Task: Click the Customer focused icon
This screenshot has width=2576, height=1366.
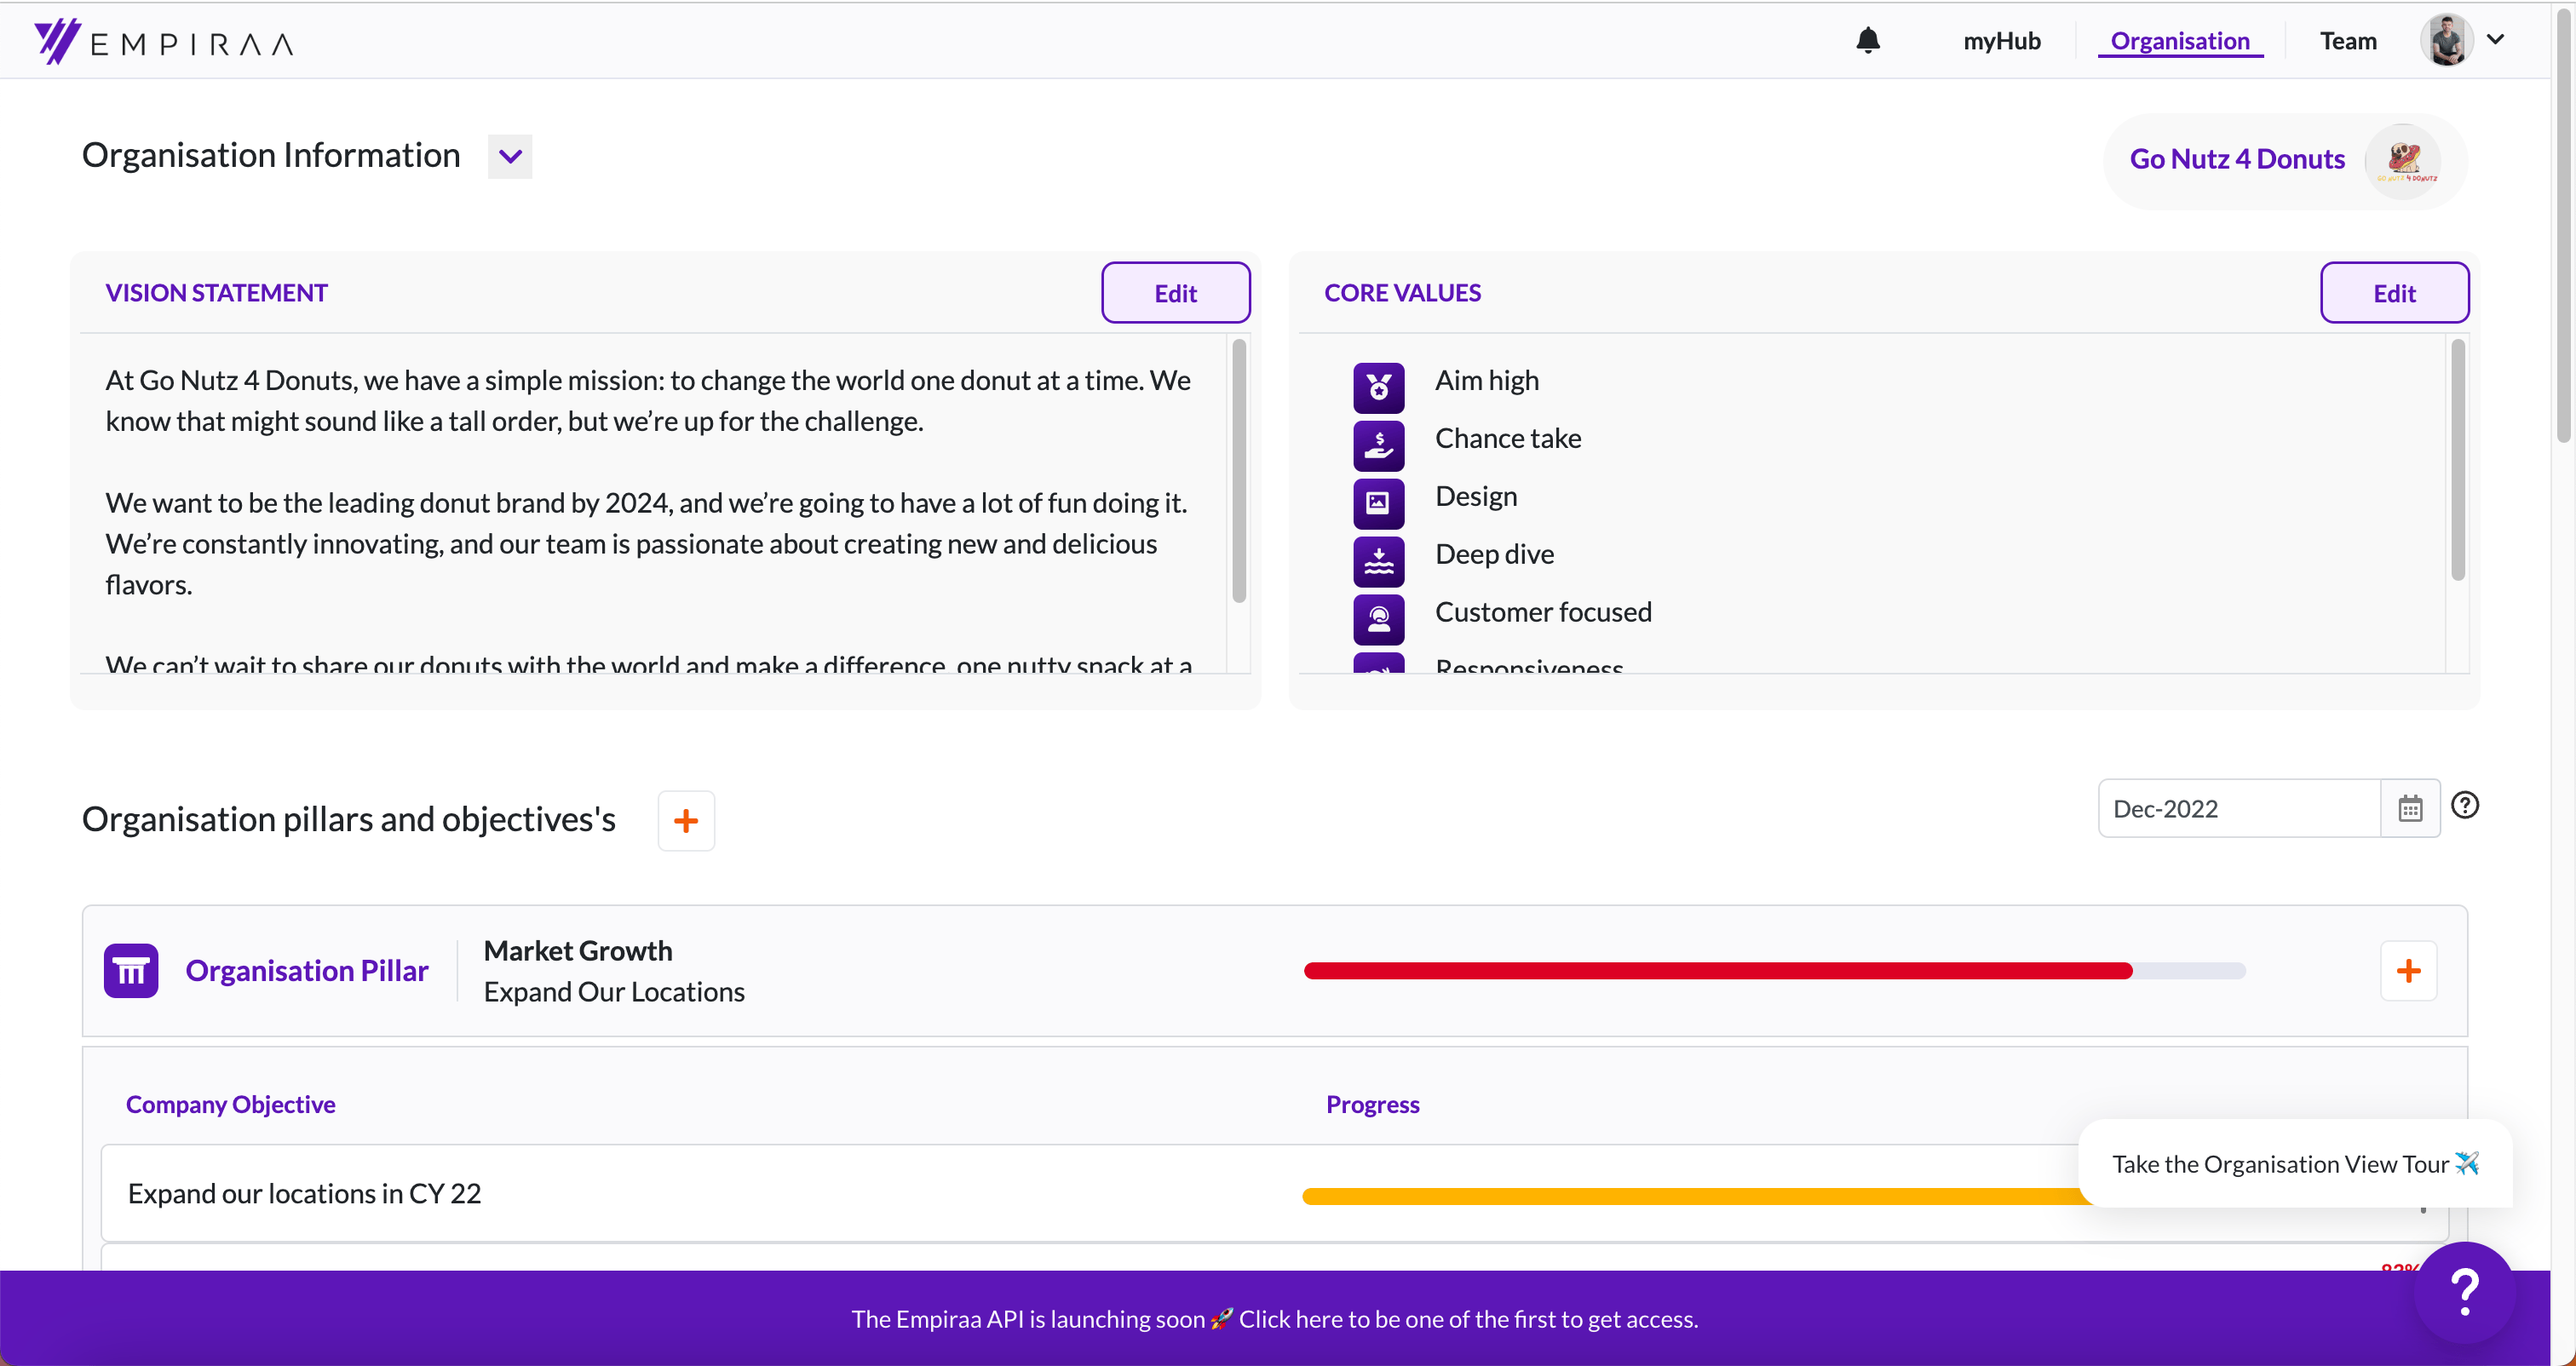Action: click(x=1378, y=619)
